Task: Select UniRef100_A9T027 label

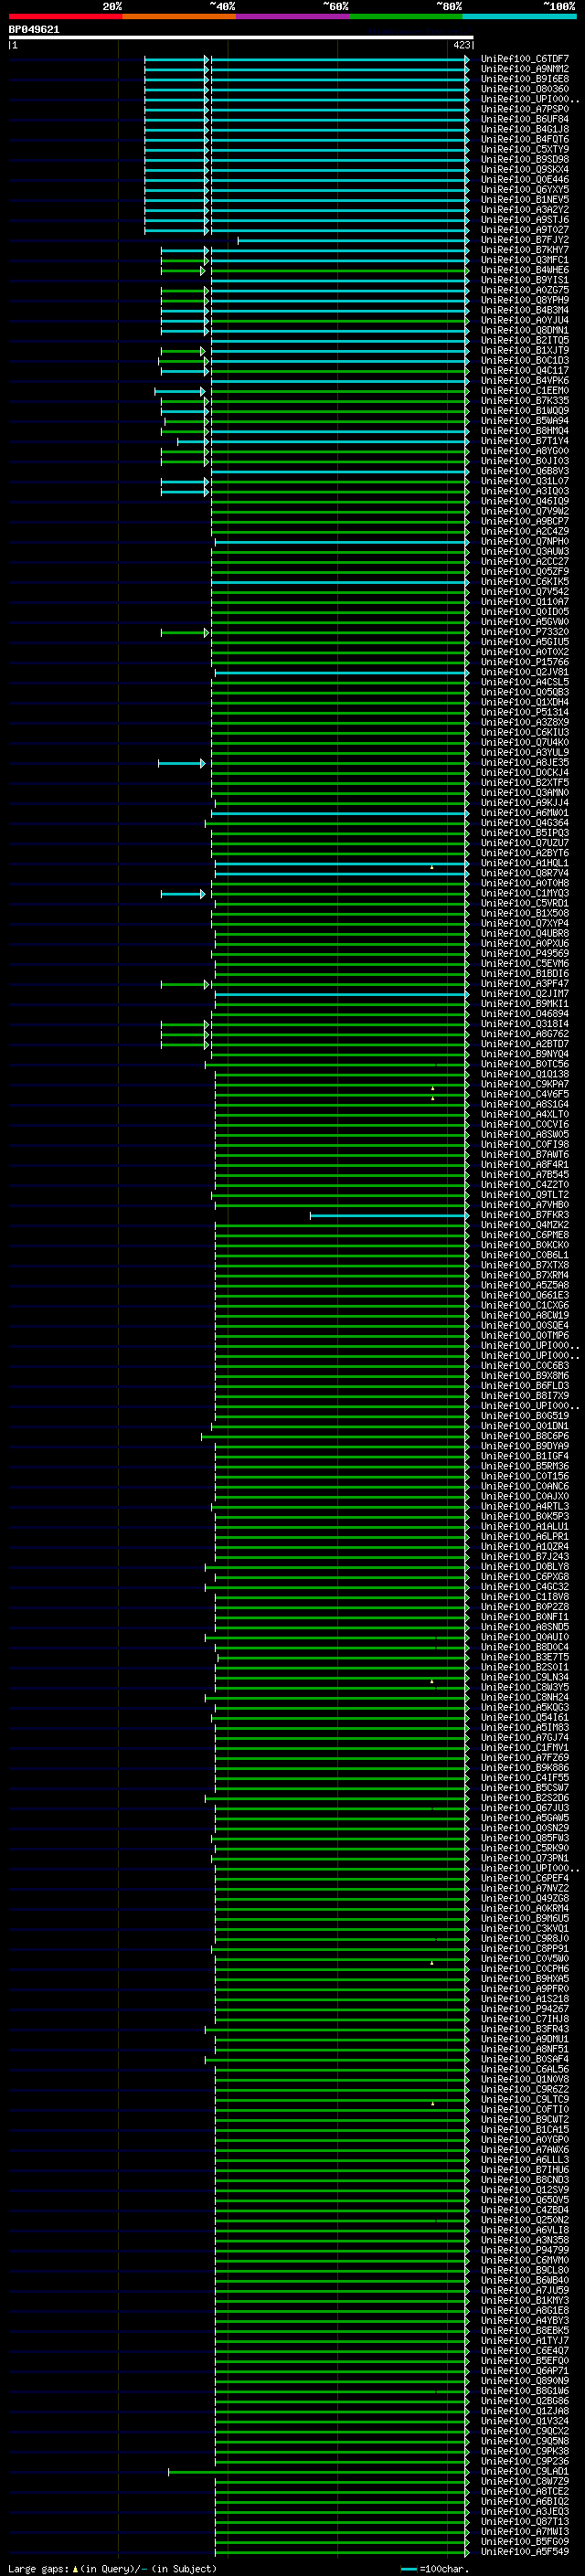Action: tap(524, 230)
